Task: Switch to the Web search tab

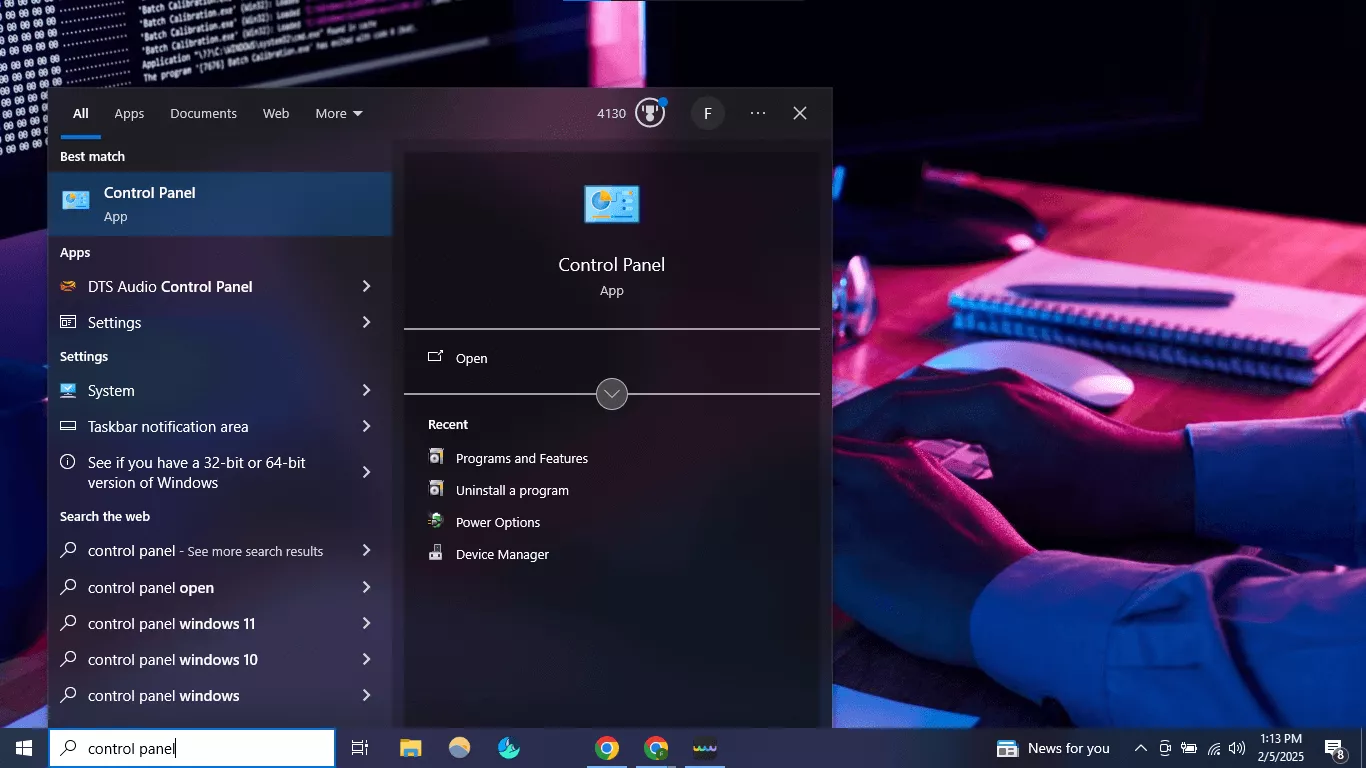Action: 275,113
